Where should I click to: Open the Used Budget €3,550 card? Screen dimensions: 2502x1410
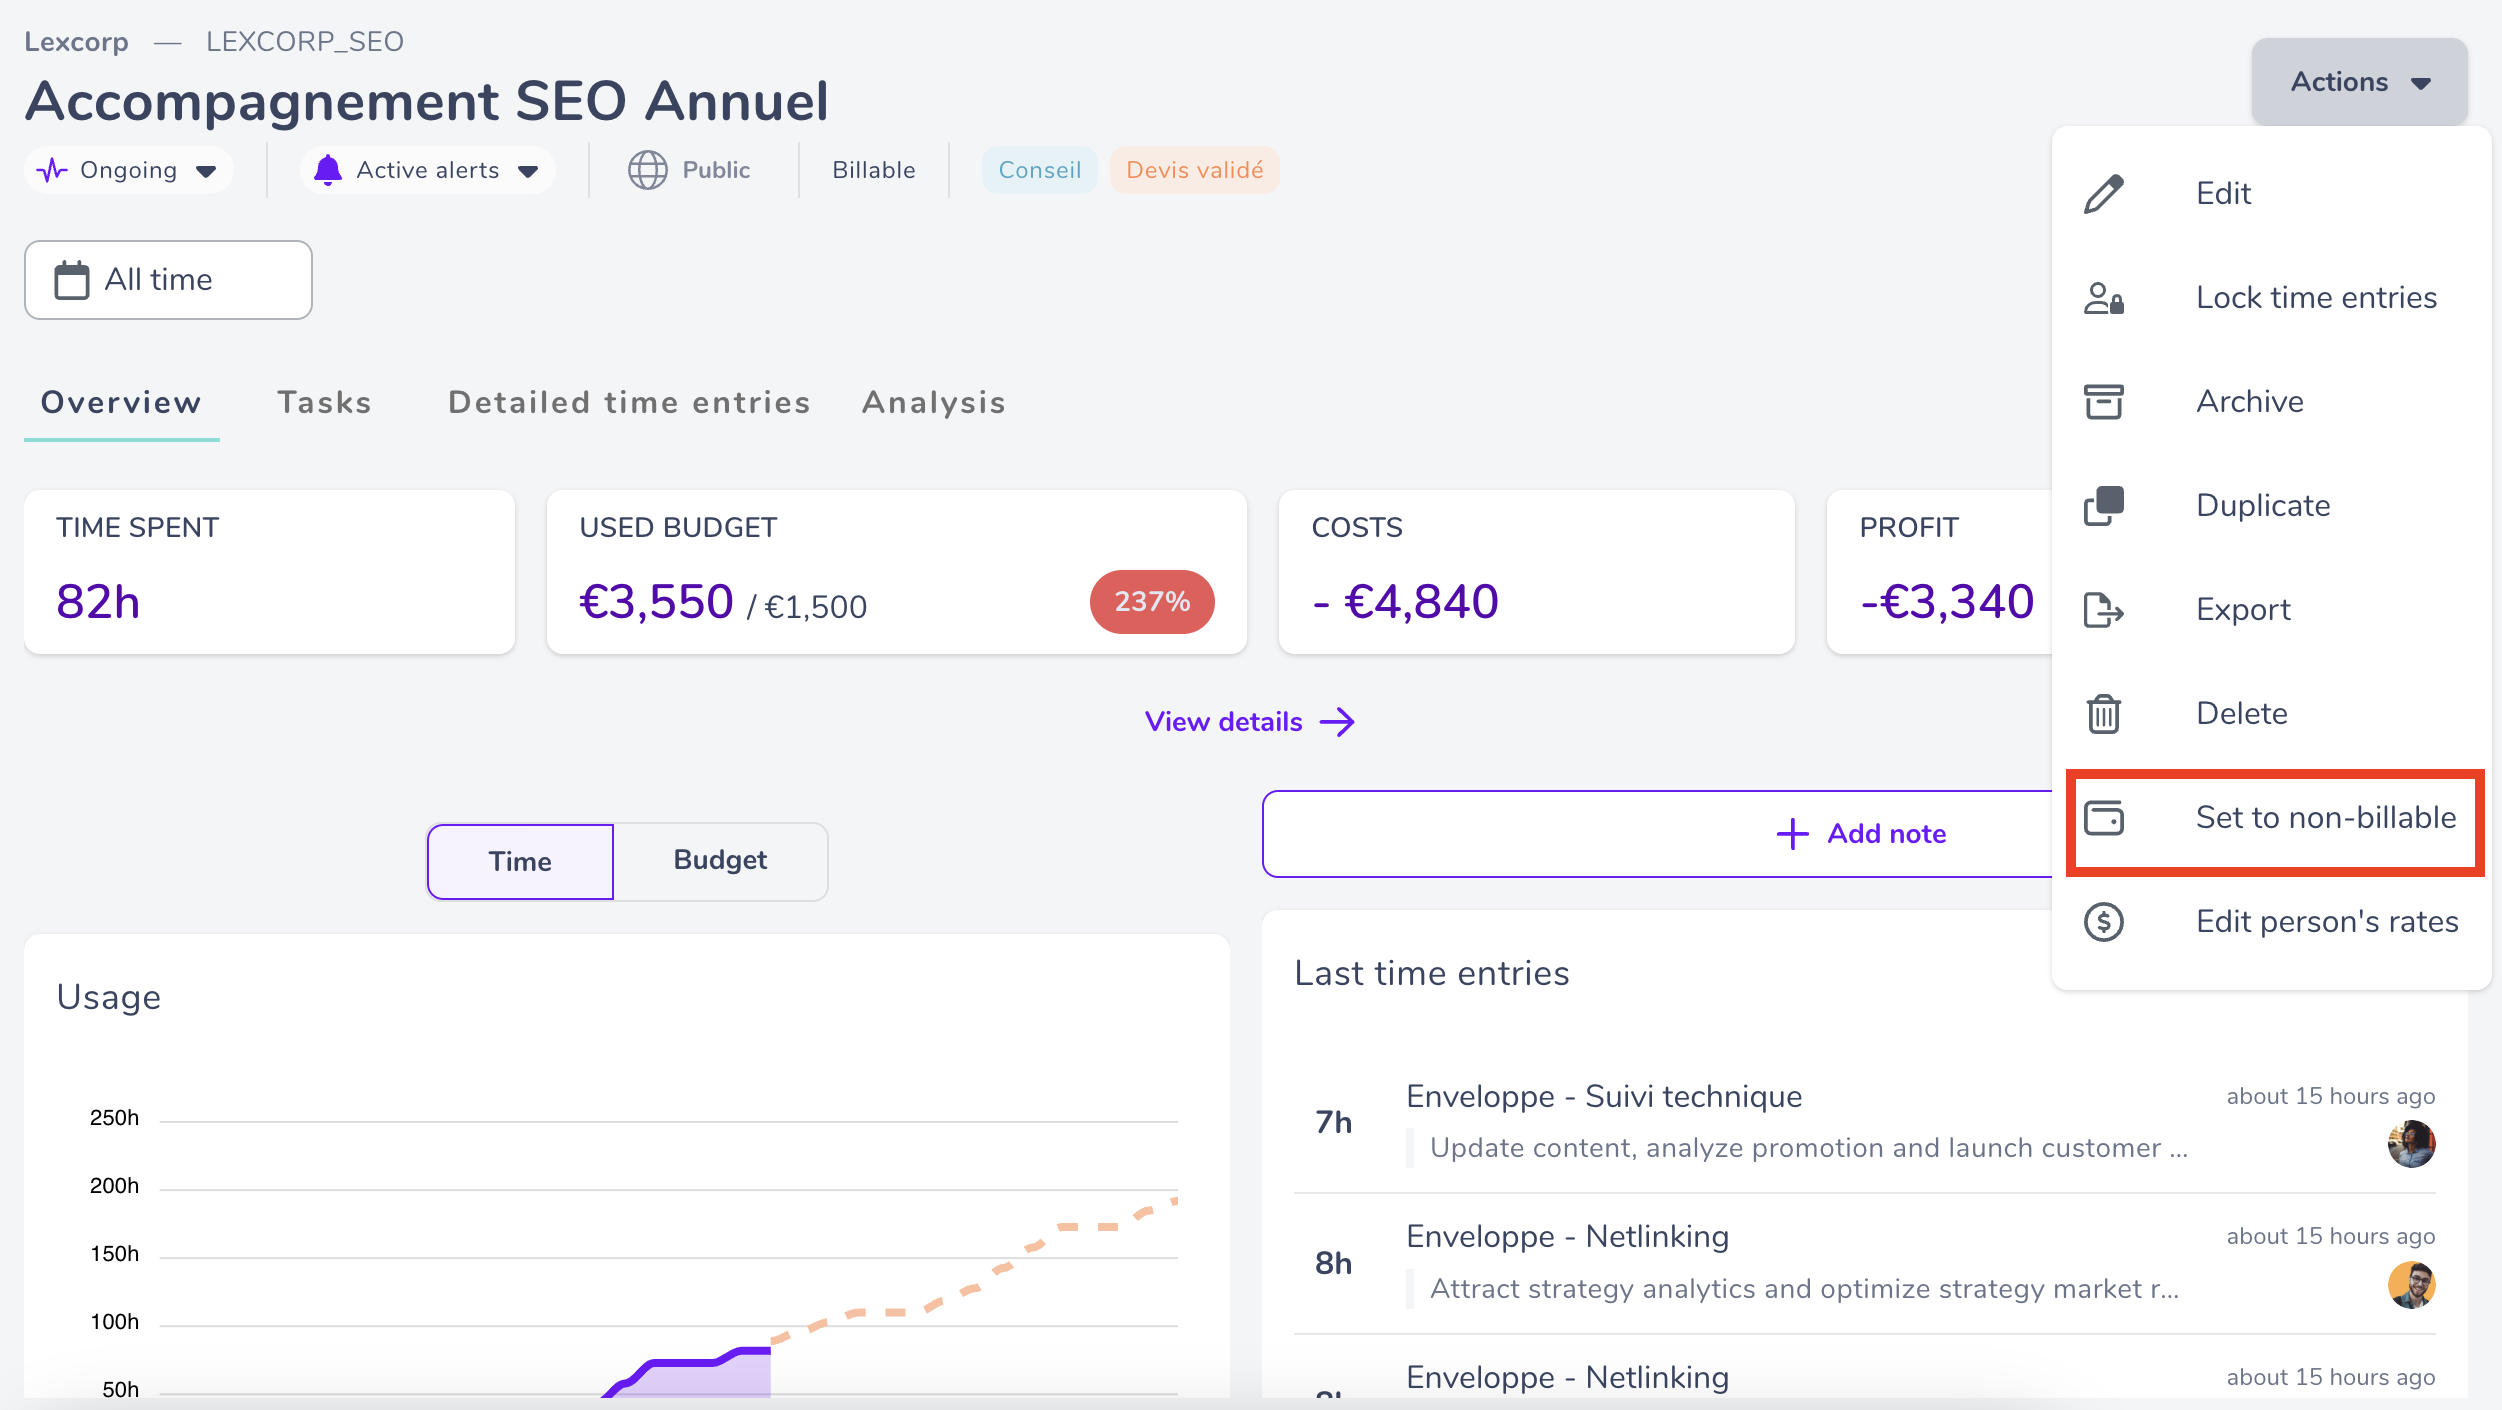pyautogui.click(x=896, y=572)
